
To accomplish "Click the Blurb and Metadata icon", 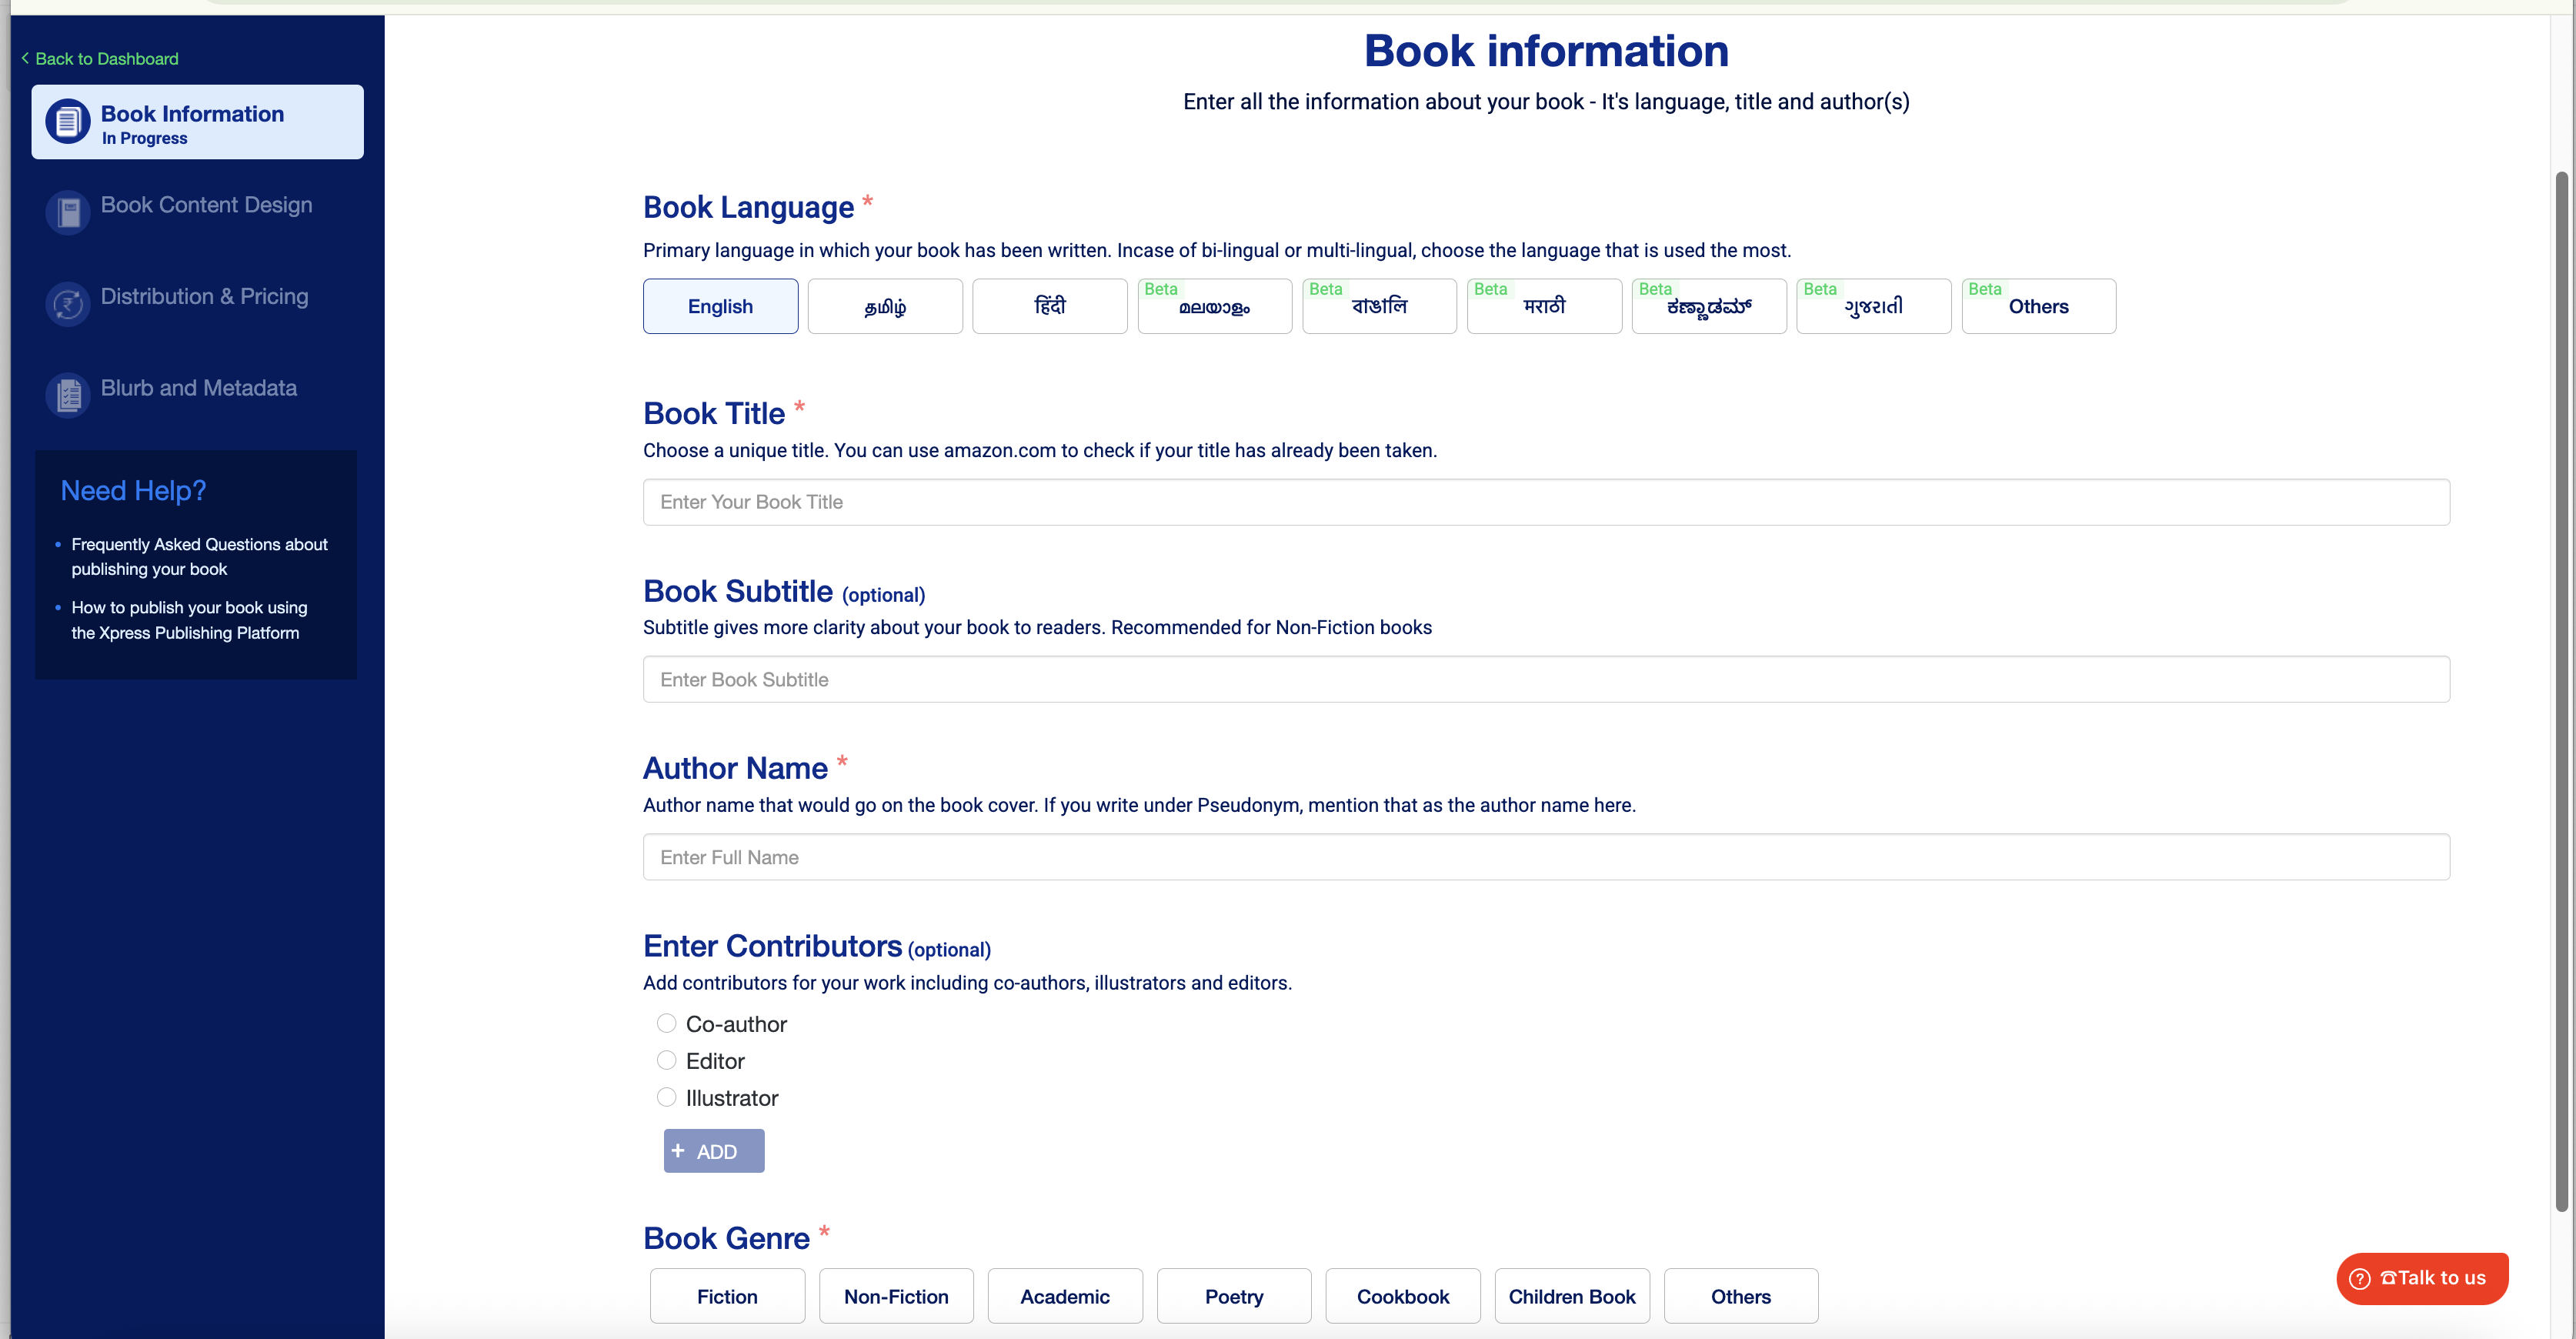I will [67, 396].
